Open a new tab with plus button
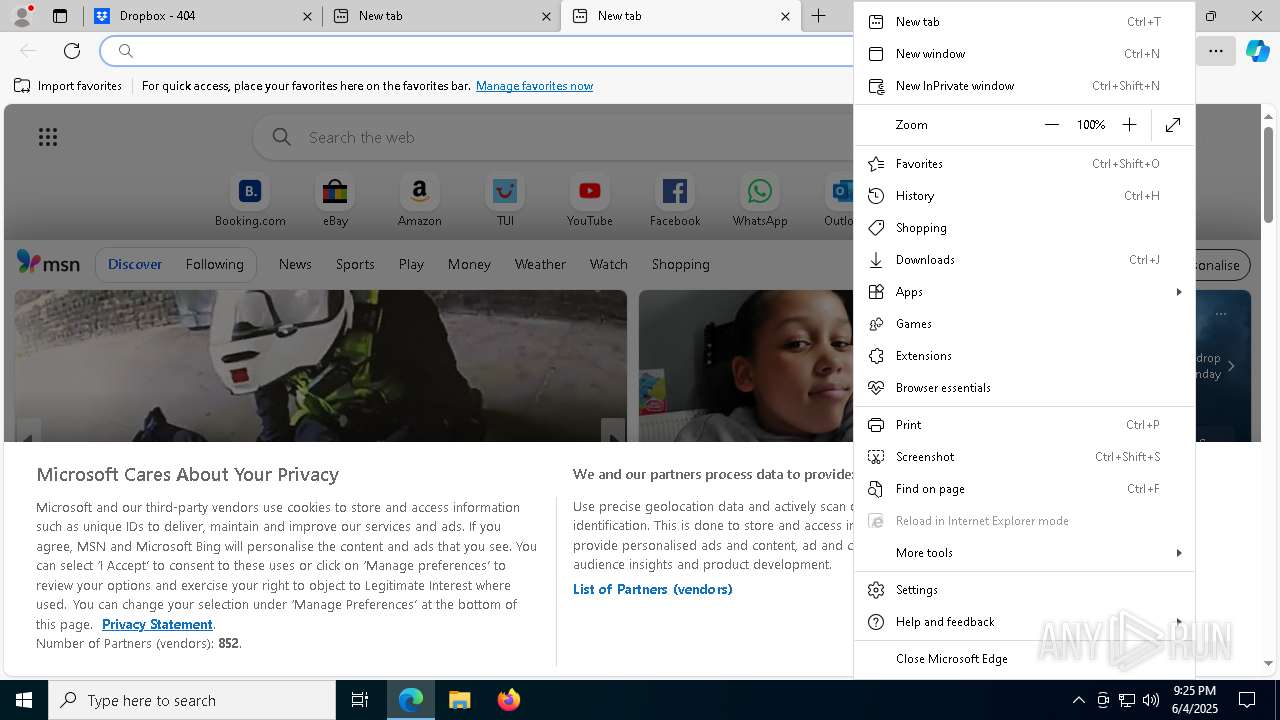Viewport: 1280px width, 720px height. [818, 16]
